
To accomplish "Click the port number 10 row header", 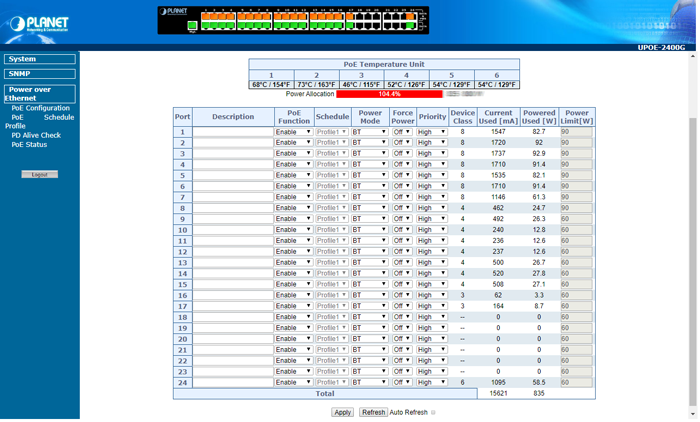I will (183, 230).
